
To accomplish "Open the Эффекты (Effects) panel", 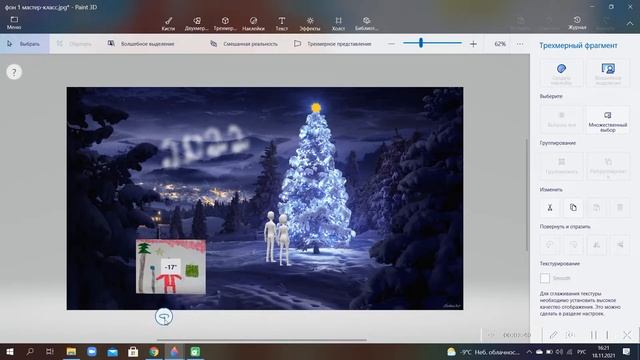I will tap(310, 24).
